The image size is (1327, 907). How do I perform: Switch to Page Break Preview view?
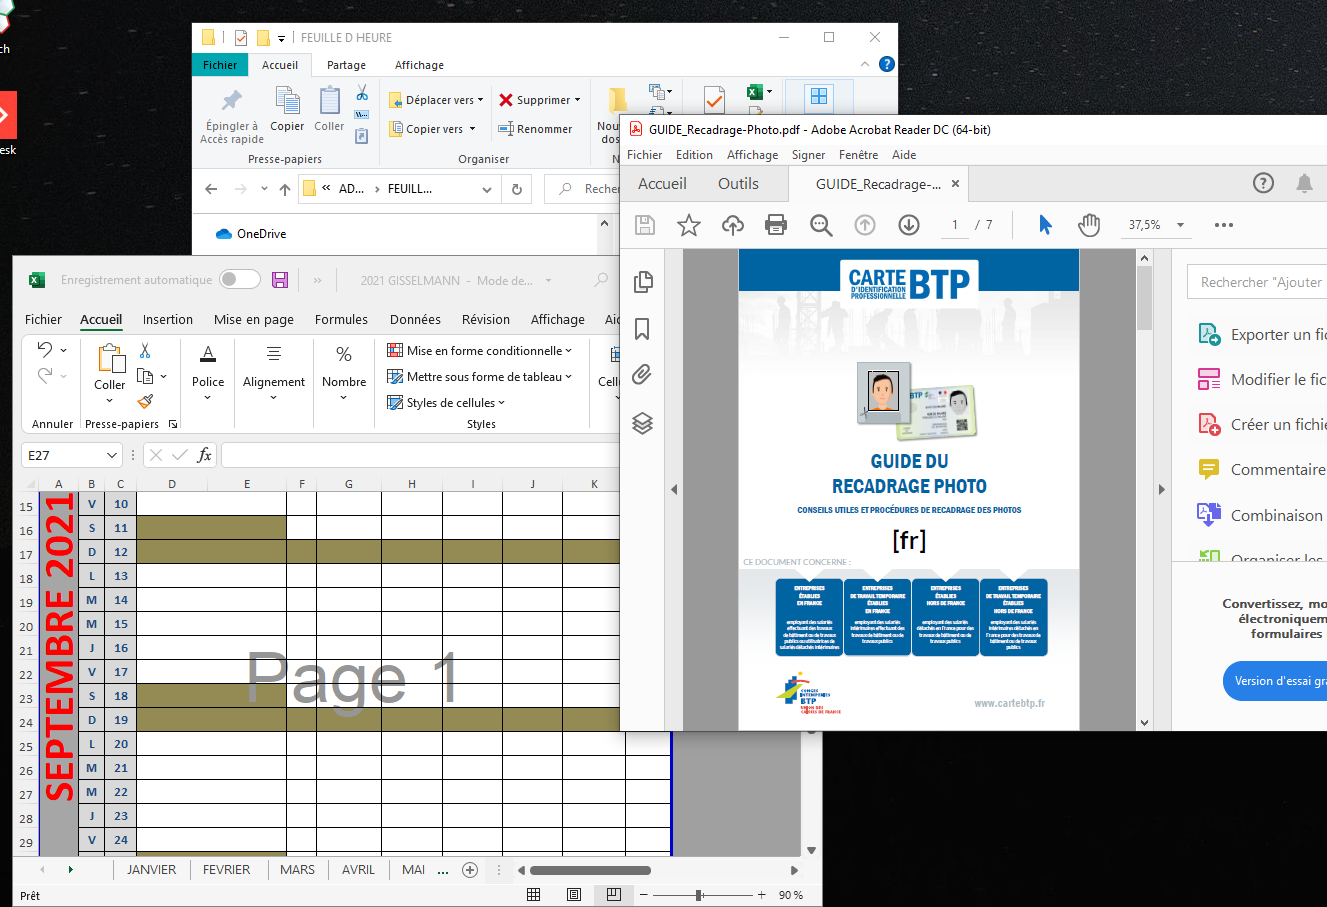coord(614,895)
